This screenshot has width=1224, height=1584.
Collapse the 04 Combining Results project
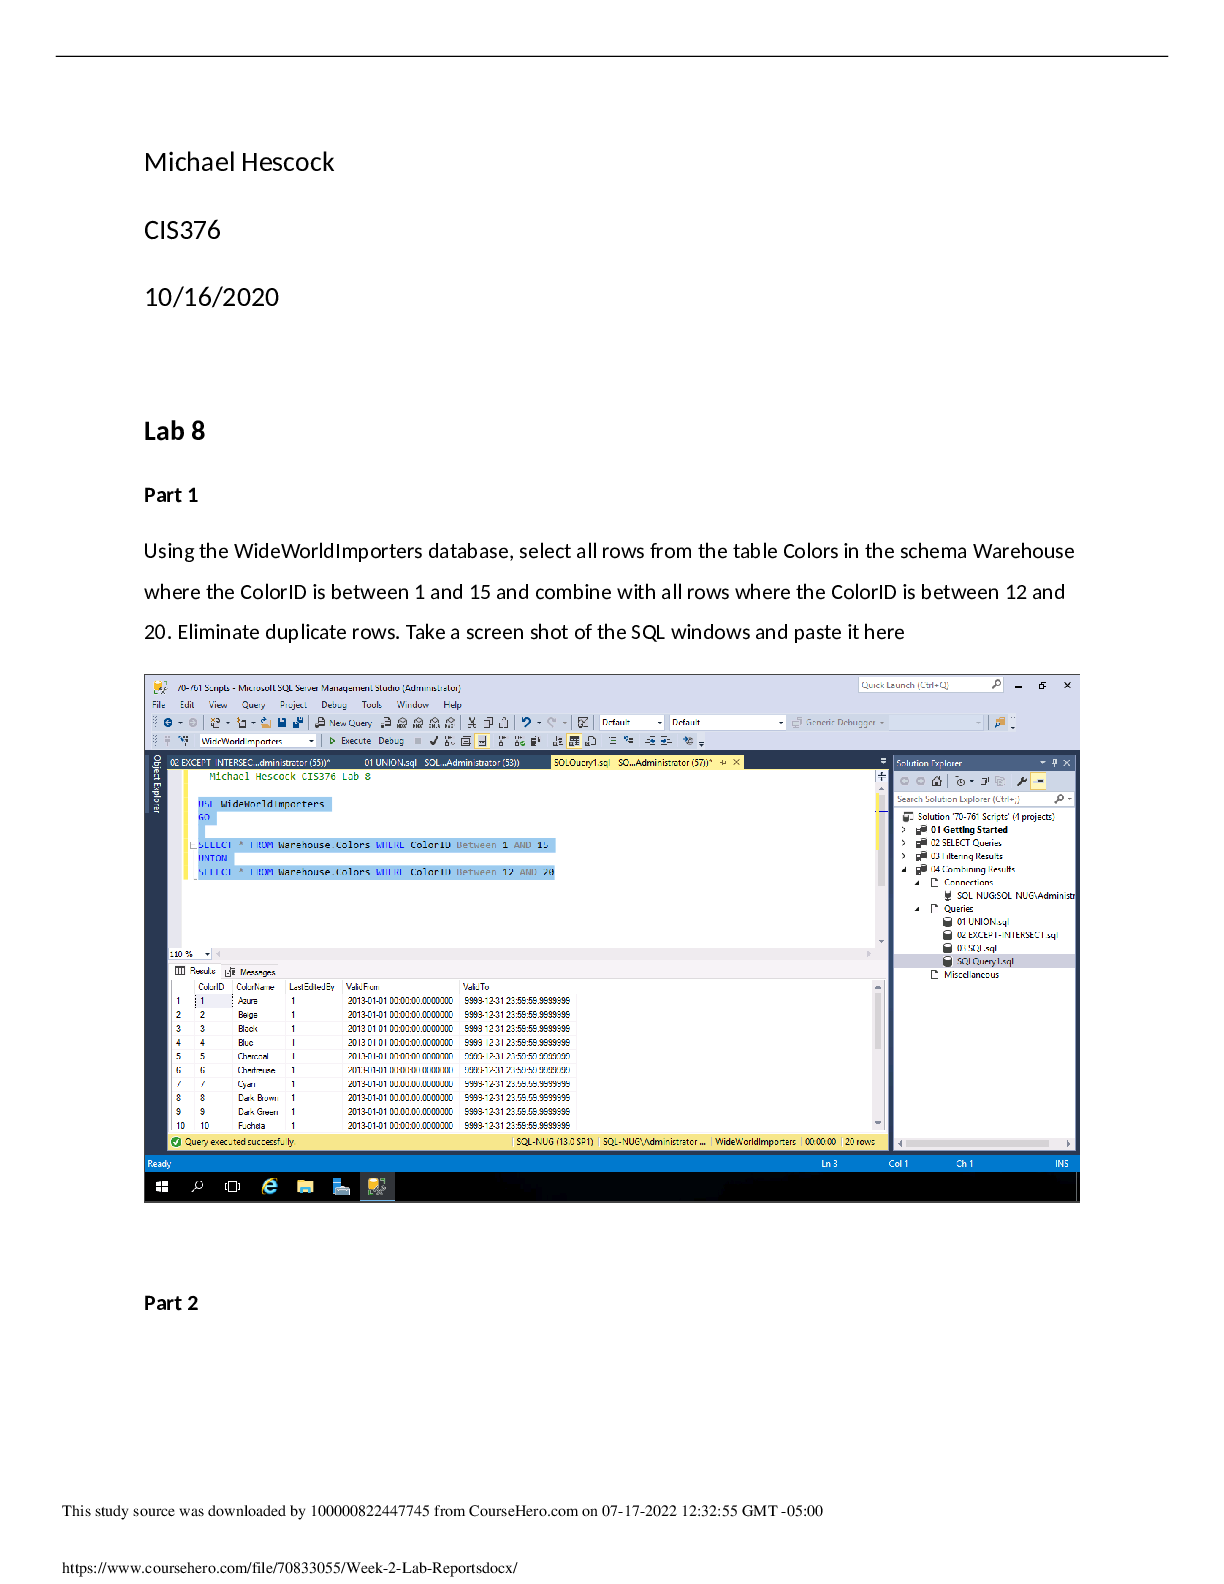click(903, 869)
